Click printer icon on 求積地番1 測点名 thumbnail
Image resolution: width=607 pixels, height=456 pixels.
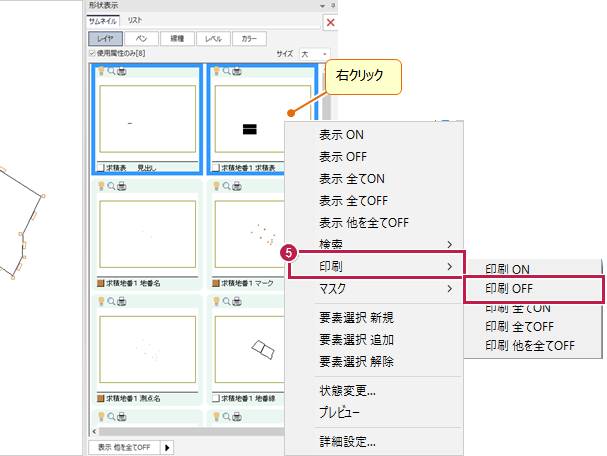120,299
